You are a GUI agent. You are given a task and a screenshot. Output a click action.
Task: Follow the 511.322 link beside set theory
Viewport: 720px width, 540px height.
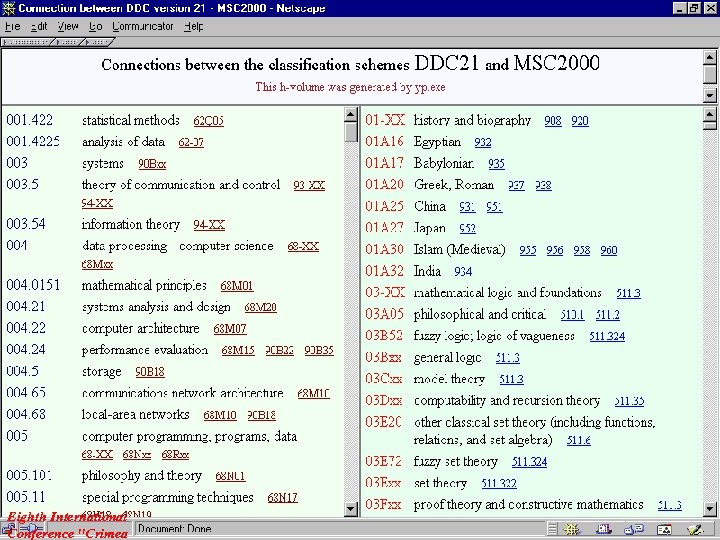(499, 484)
